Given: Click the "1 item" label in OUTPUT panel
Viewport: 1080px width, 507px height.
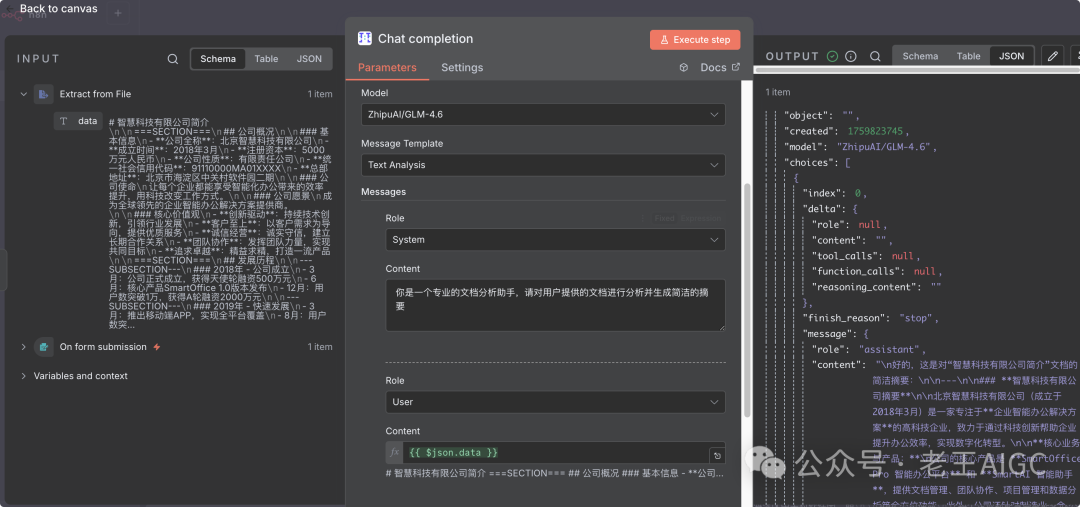Looking at the screenshot, I should (x=778, y=92).
